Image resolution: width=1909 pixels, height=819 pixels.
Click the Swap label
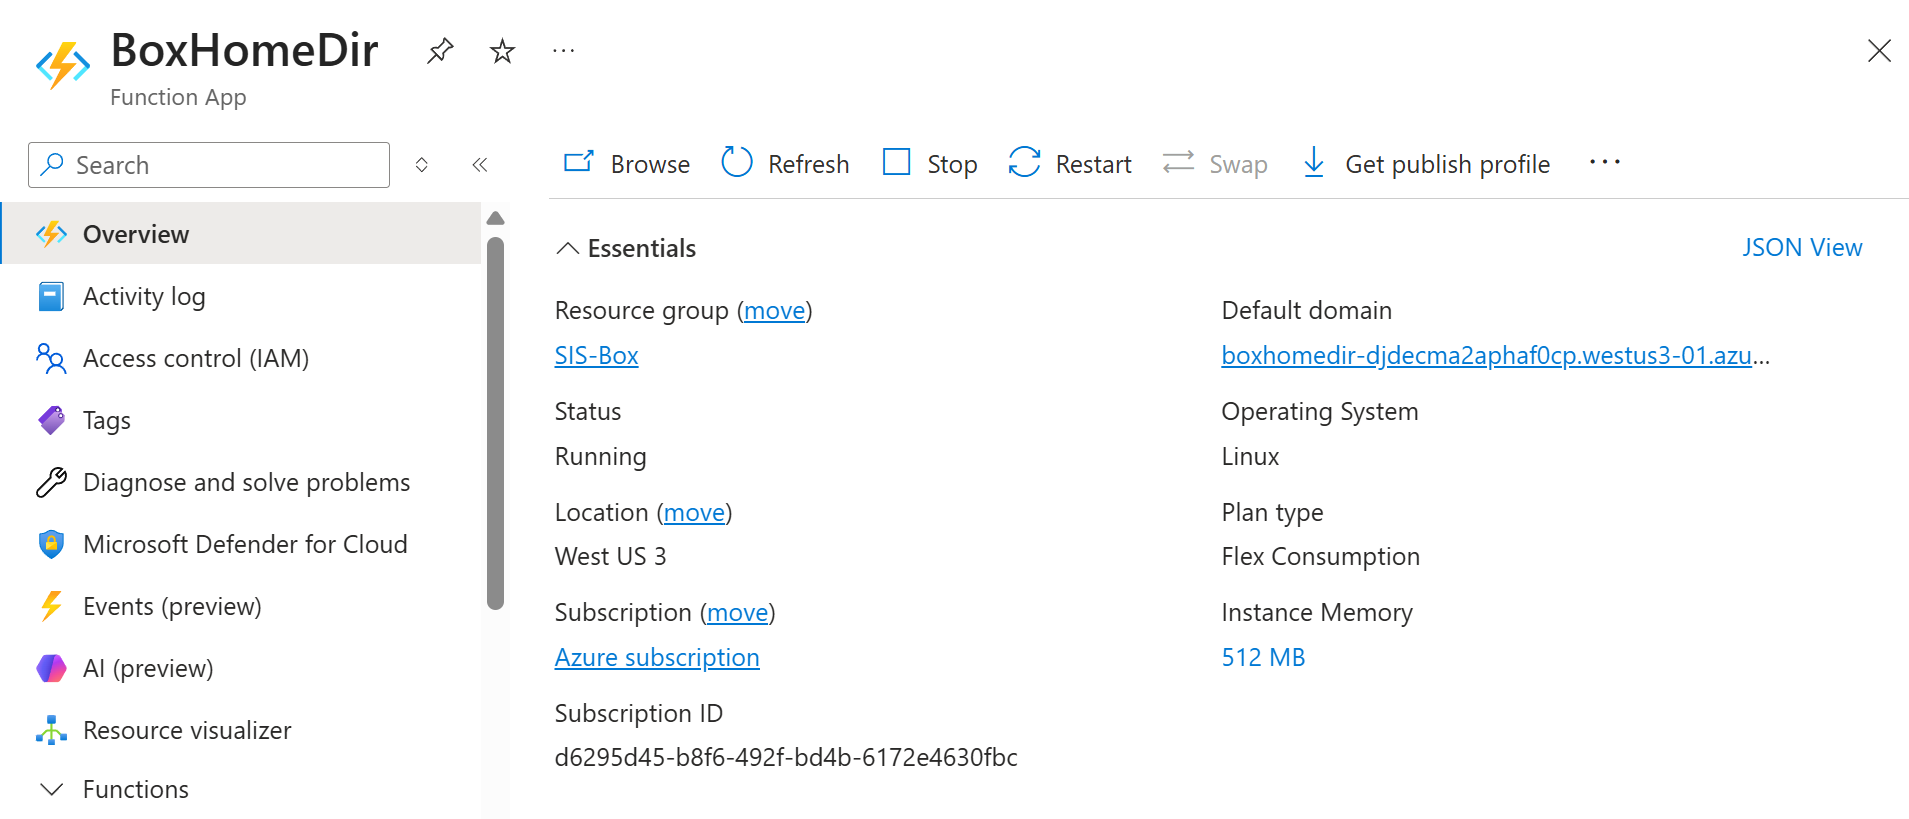pyautogui.click(x=1238, y=165)
